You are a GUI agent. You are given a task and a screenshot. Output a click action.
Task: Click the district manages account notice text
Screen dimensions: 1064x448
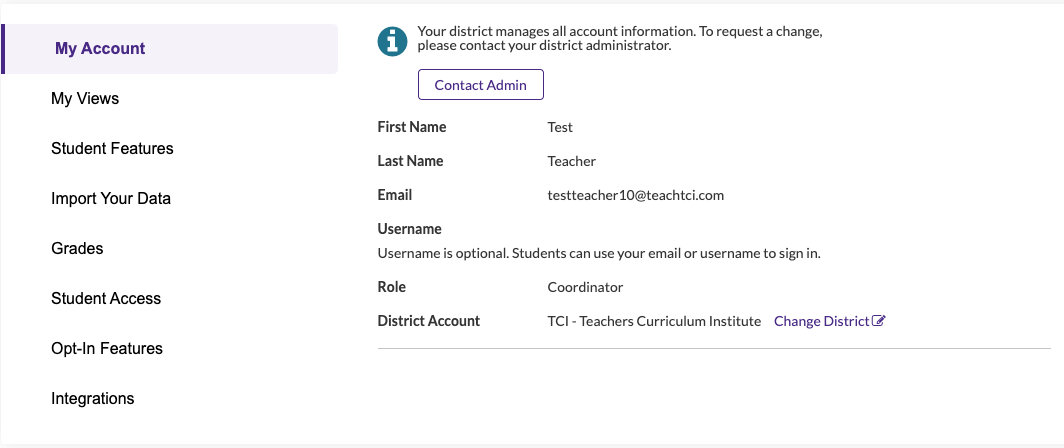click(619, 38)
